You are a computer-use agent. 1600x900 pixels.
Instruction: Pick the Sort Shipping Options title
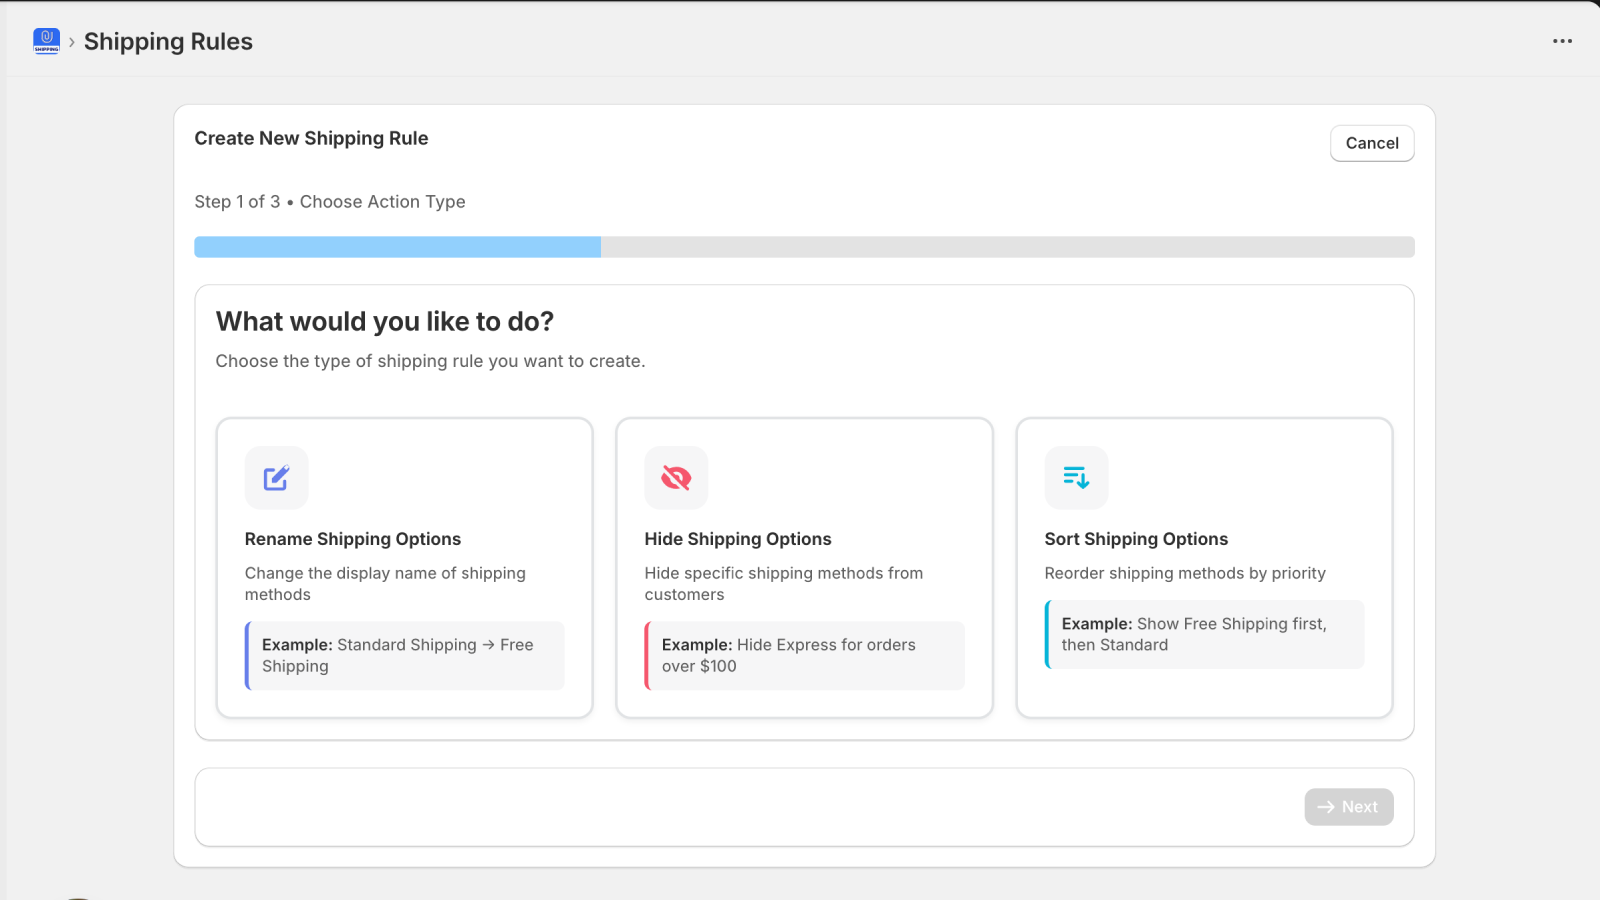[x=1135, y=539]
